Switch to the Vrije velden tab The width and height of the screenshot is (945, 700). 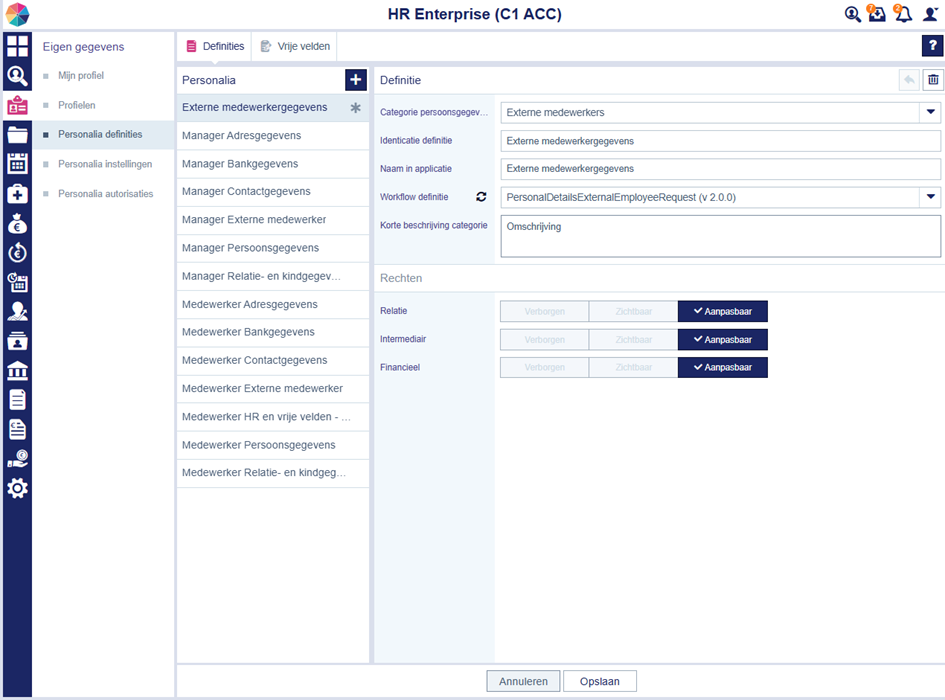295,46
